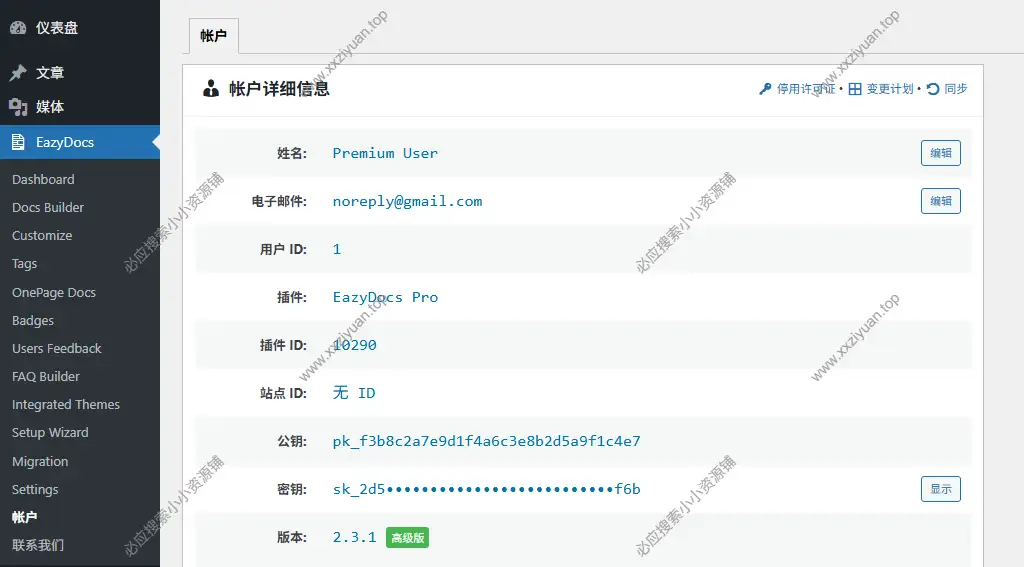
Task: Click 显示 button to reveal the secret key
Action: click(x=940, y=489)
